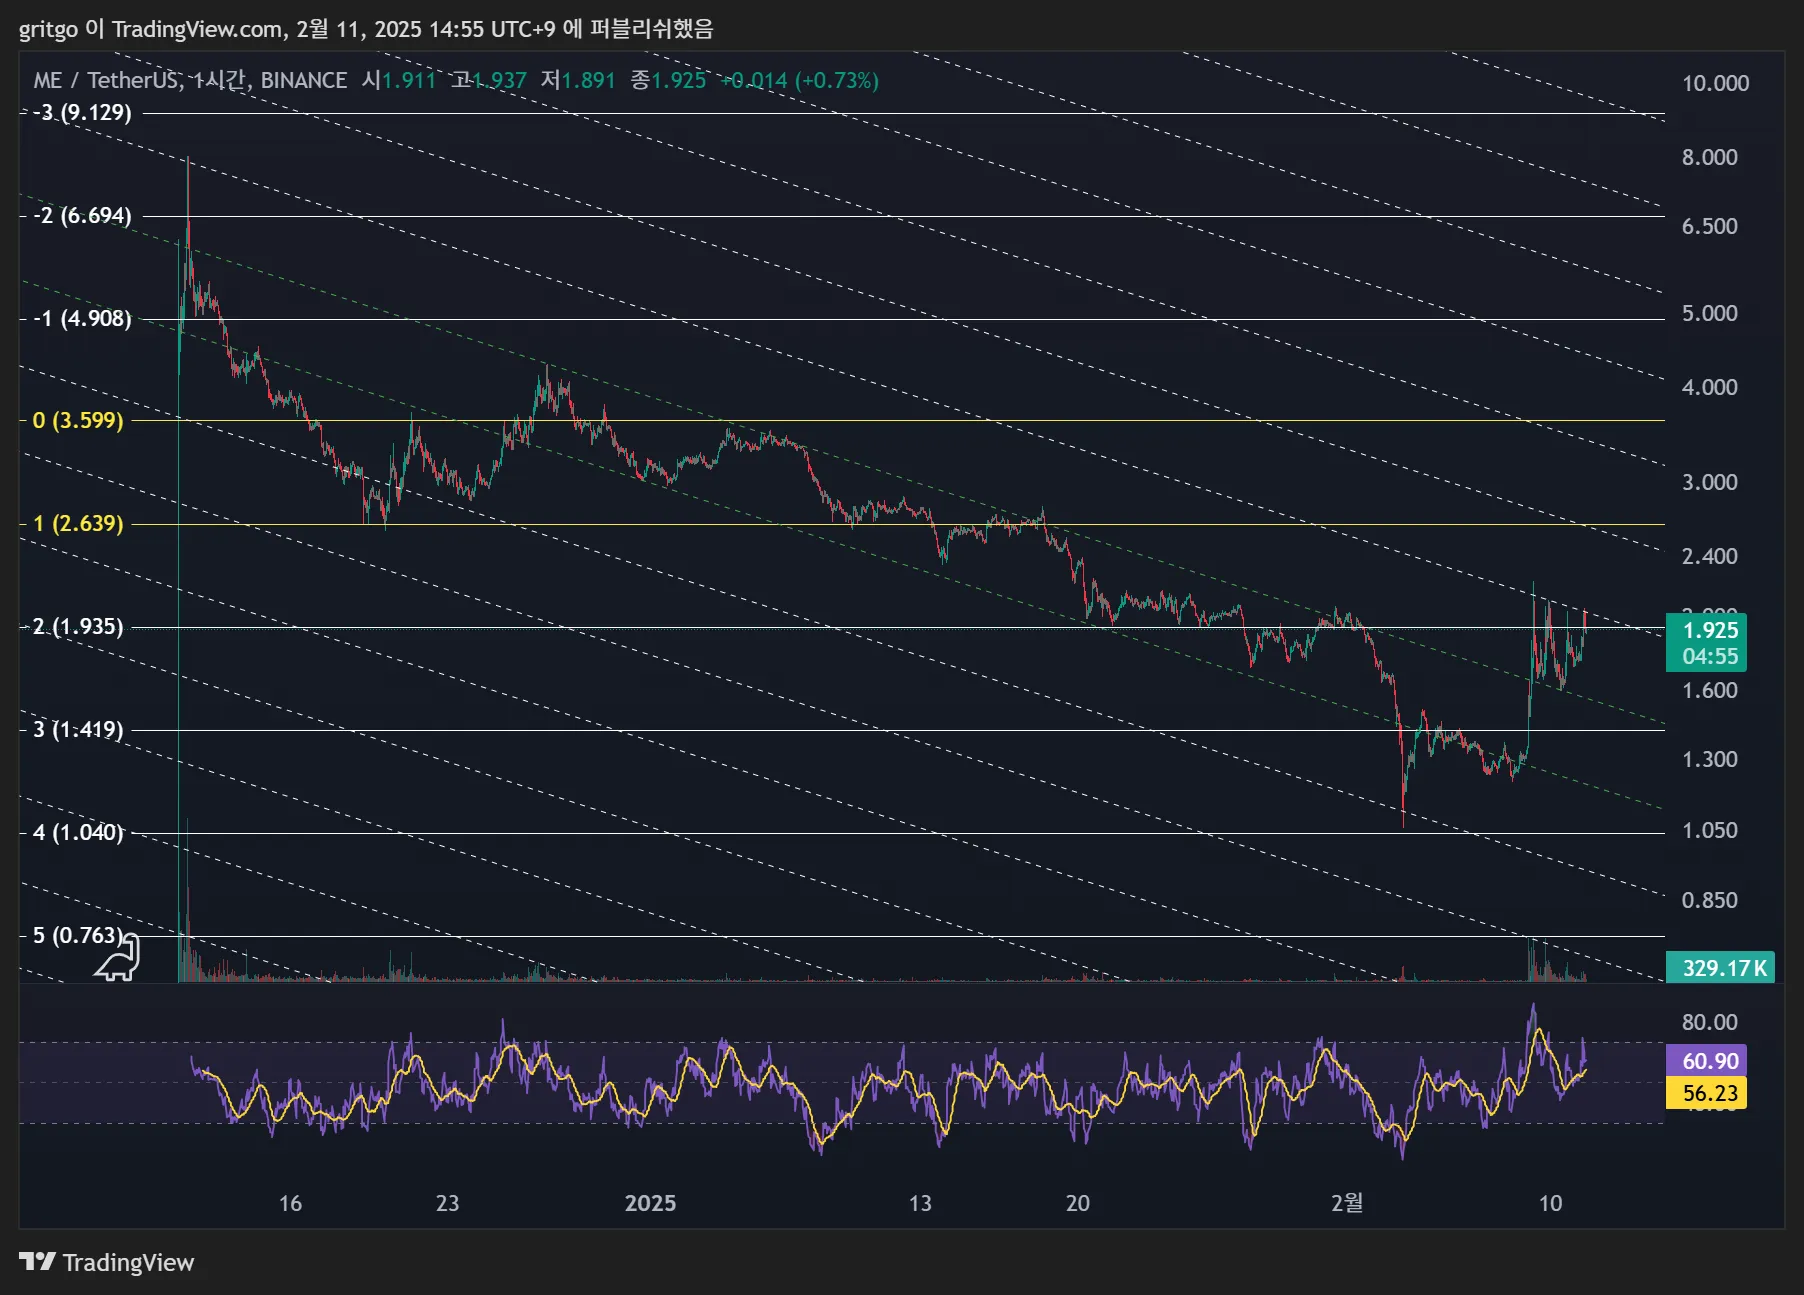The width and height of the screenshot is (1804, 1295).
Task: Click the 1.600 price axis tick
Action: pyautogui.click(x=1709, y=690)
